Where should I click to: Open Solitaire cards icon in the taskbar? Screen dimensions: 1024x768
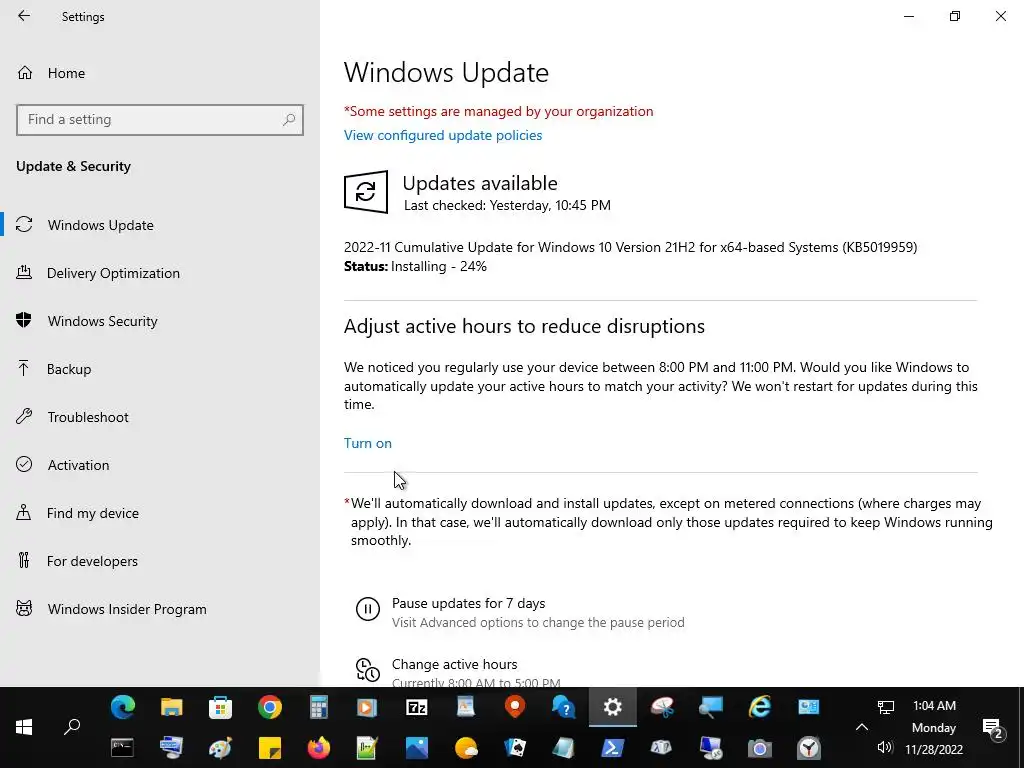tap(515, 748)
